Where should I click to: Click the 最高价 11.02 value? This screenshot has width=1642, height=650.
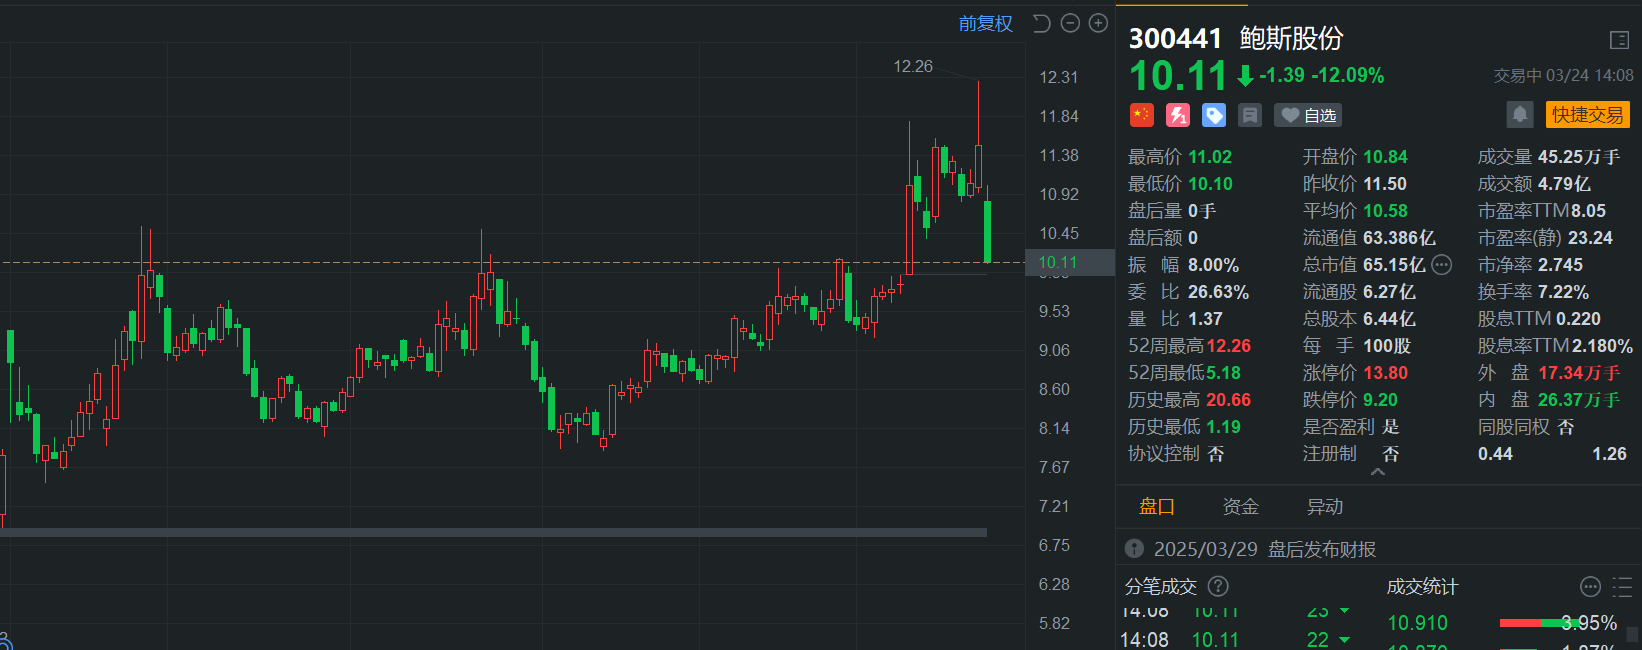[1210, 157]
